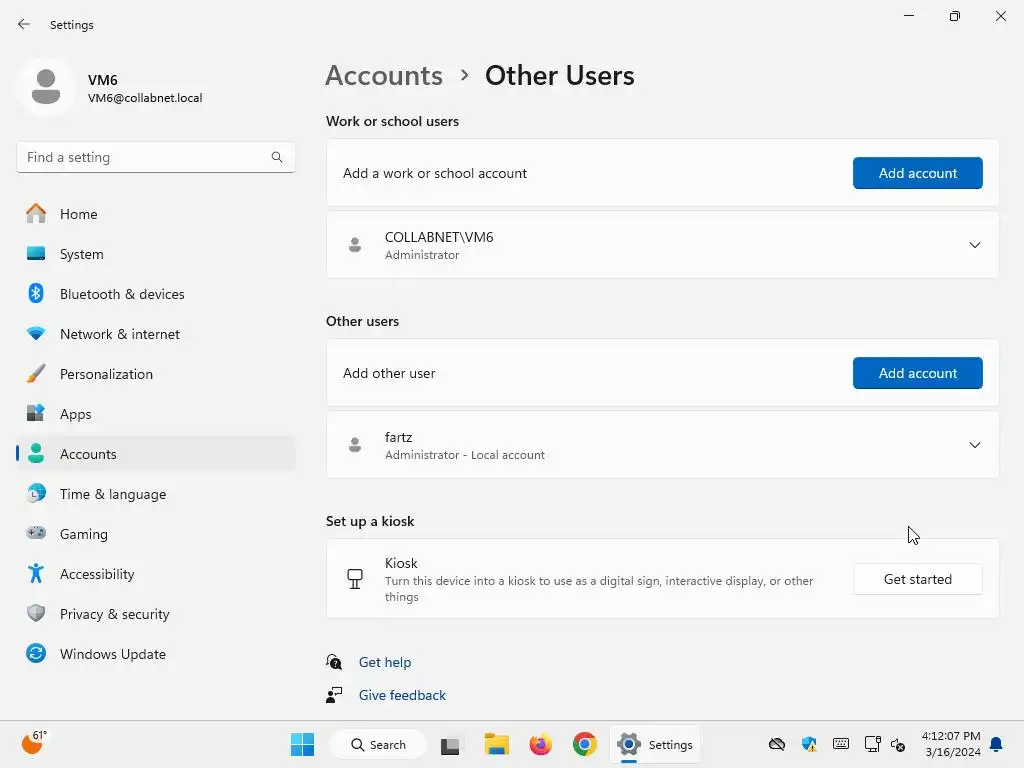
Task: Expand the fartz local account entry
Action: pyautogui.click(x=974, y=445)
